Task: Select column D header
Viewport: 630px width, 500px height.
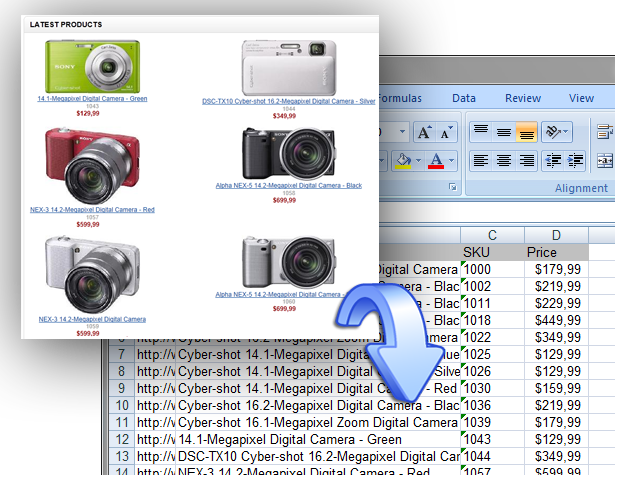Action: pyautogui.click(x=556, y=235)
